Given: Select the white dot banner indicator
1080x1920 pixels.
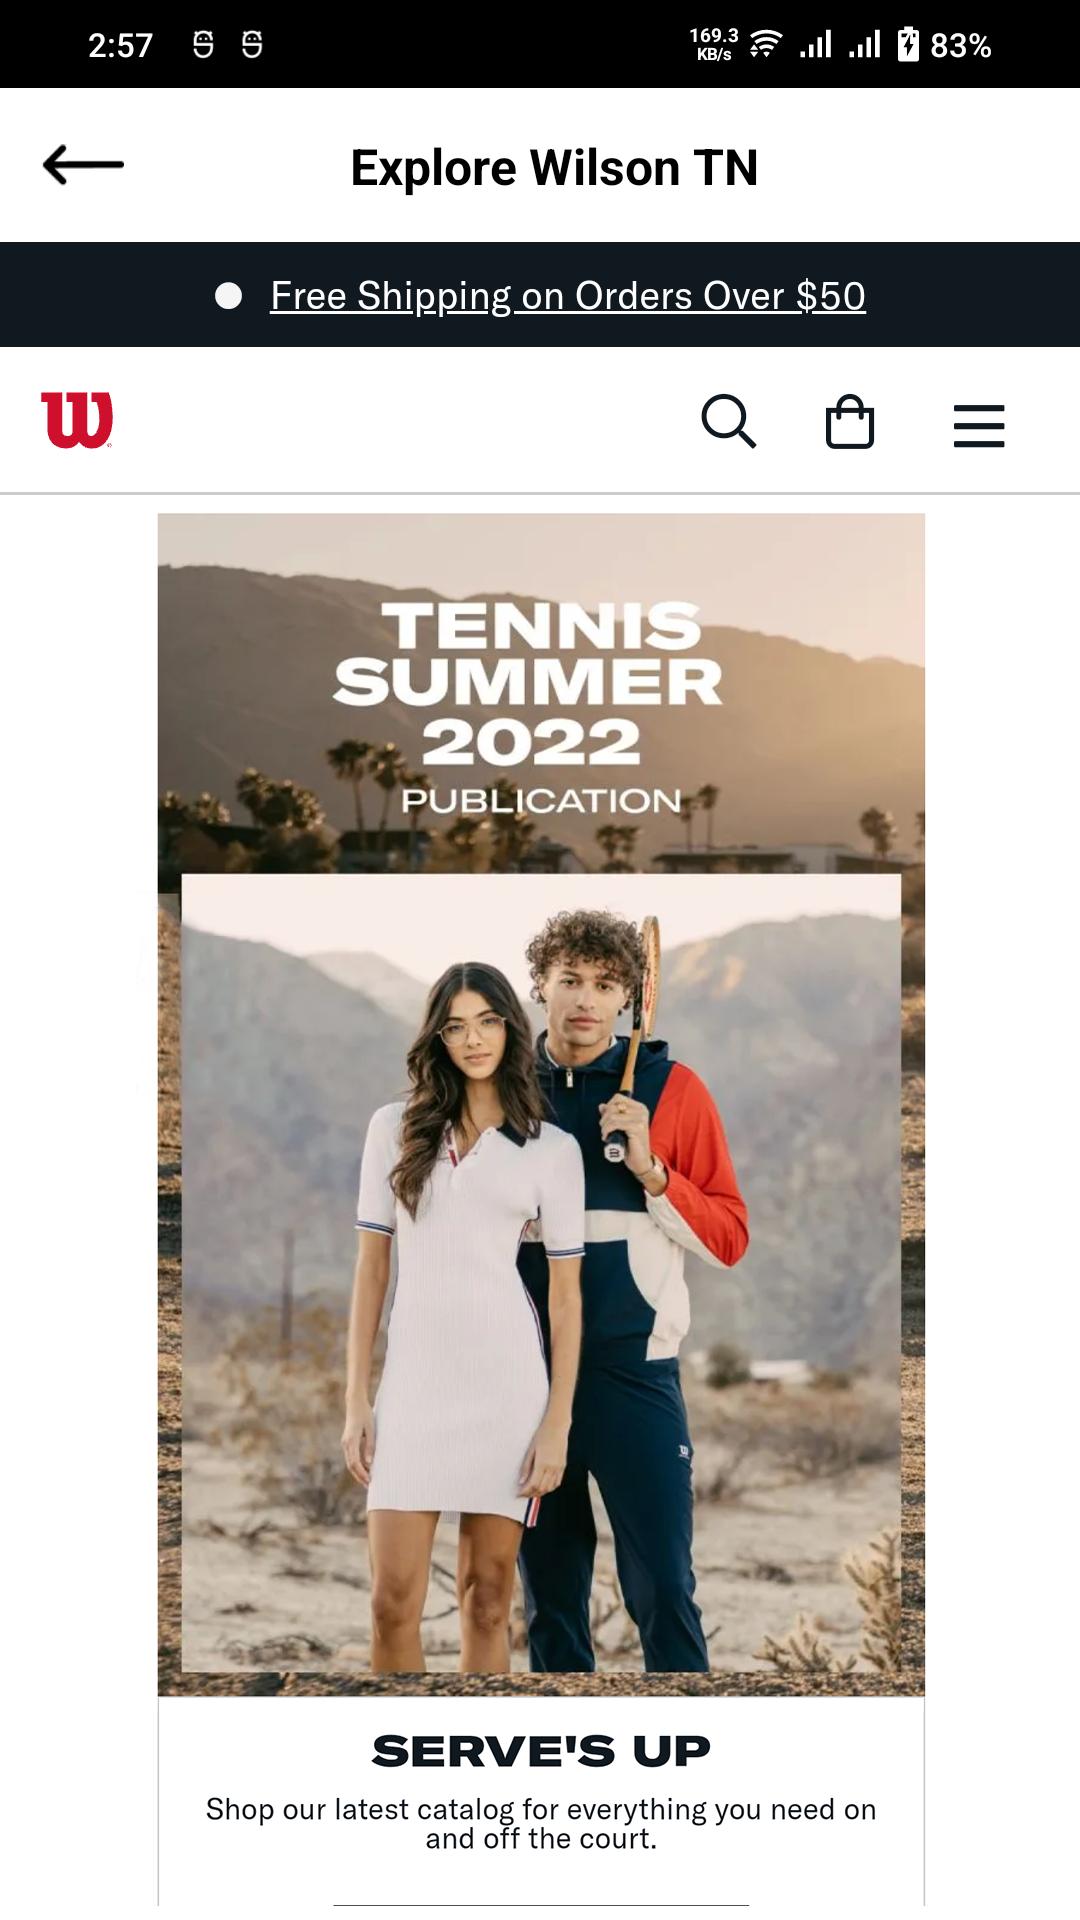Looking at the screenshot, I should 228,296.
